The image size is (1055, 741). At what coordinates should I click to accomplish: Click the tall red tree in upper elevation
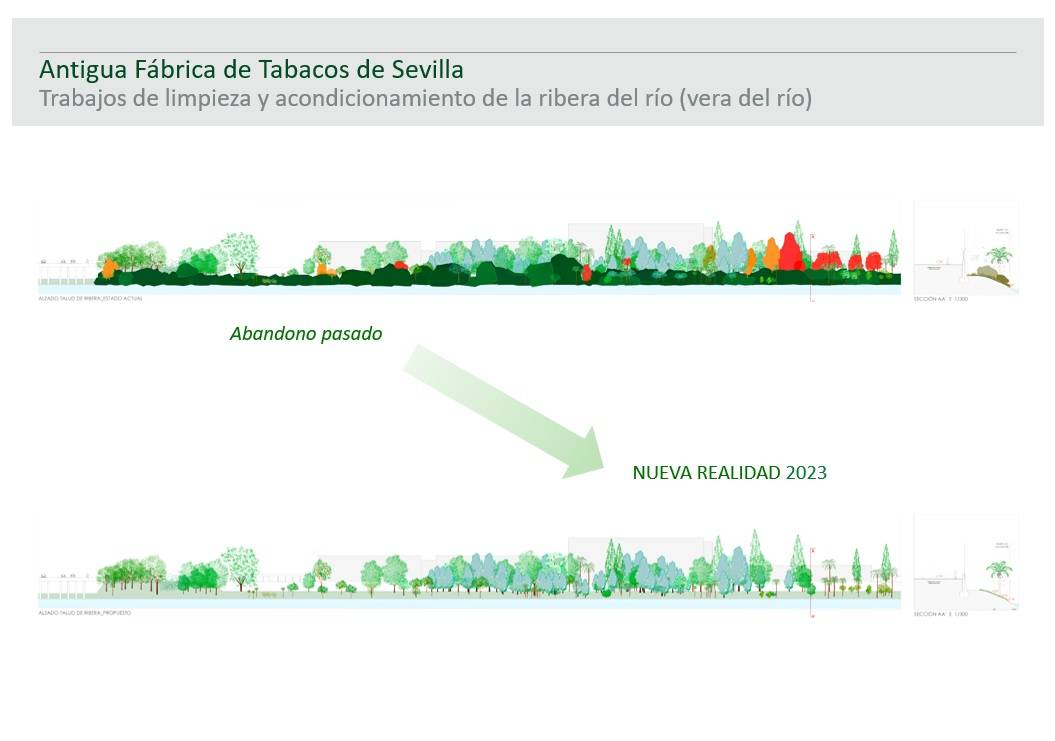coord(792,252)
